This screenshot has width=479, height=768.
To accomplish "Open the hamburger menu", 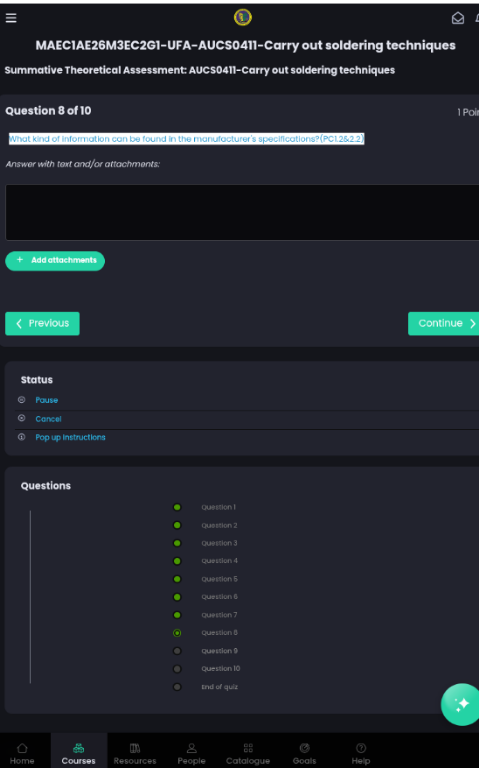I will point(11,18).
